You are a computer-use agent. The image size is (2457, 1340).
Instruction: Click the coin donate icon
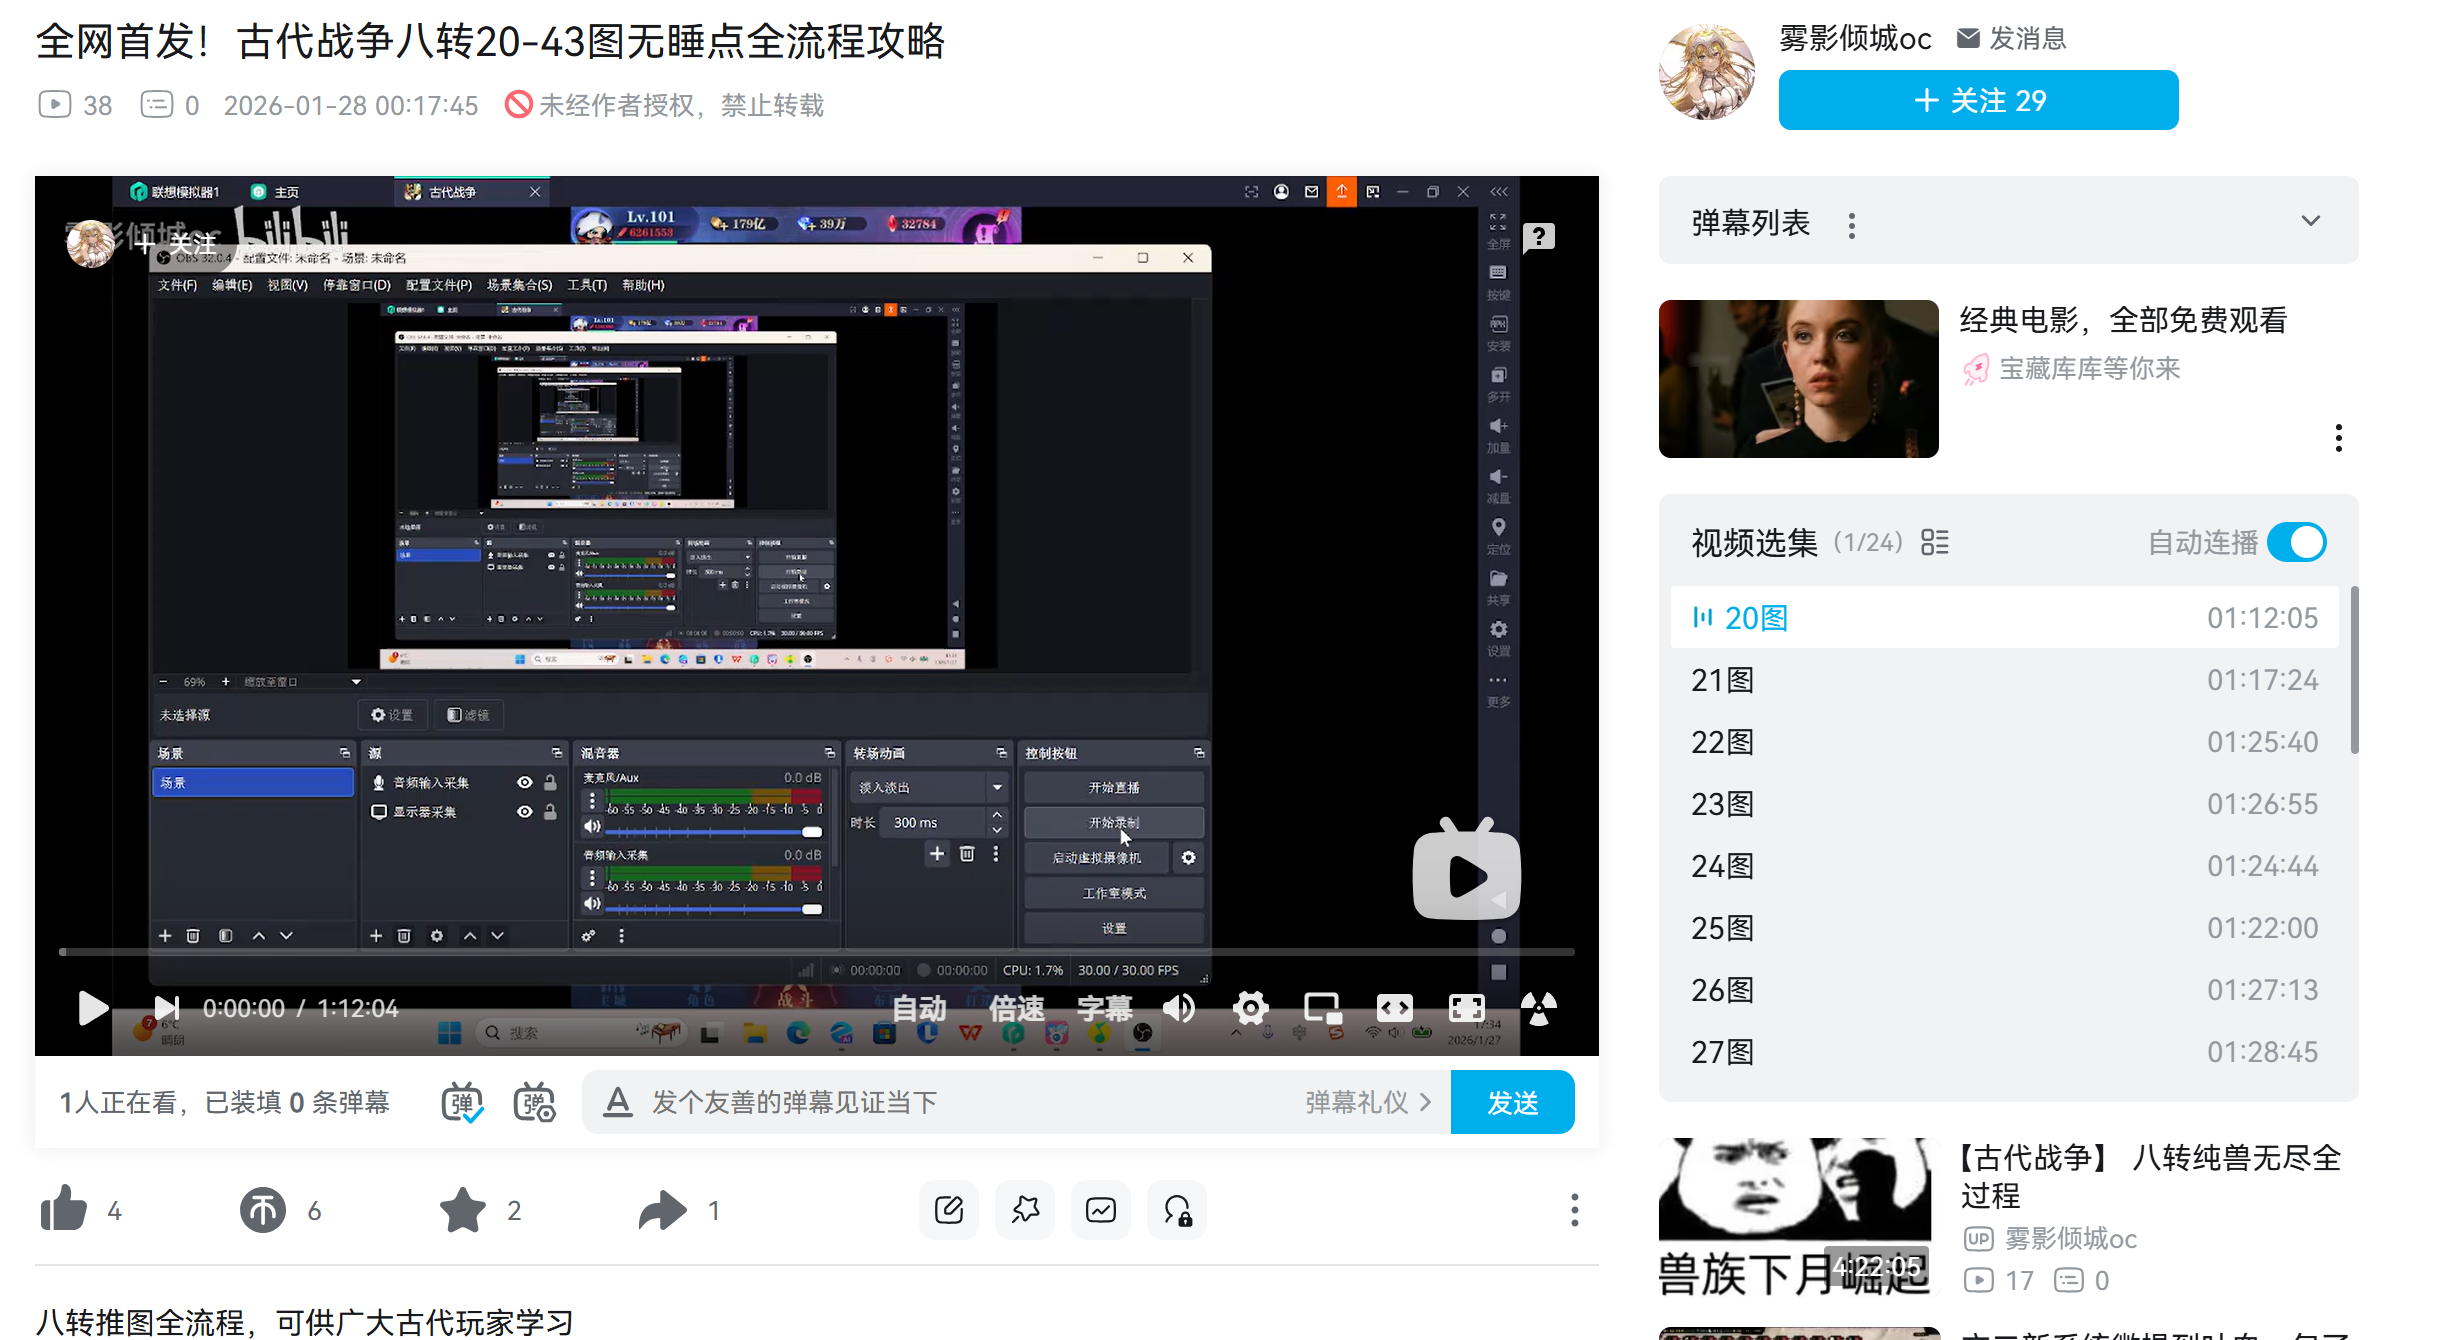tap(263, 1210)
